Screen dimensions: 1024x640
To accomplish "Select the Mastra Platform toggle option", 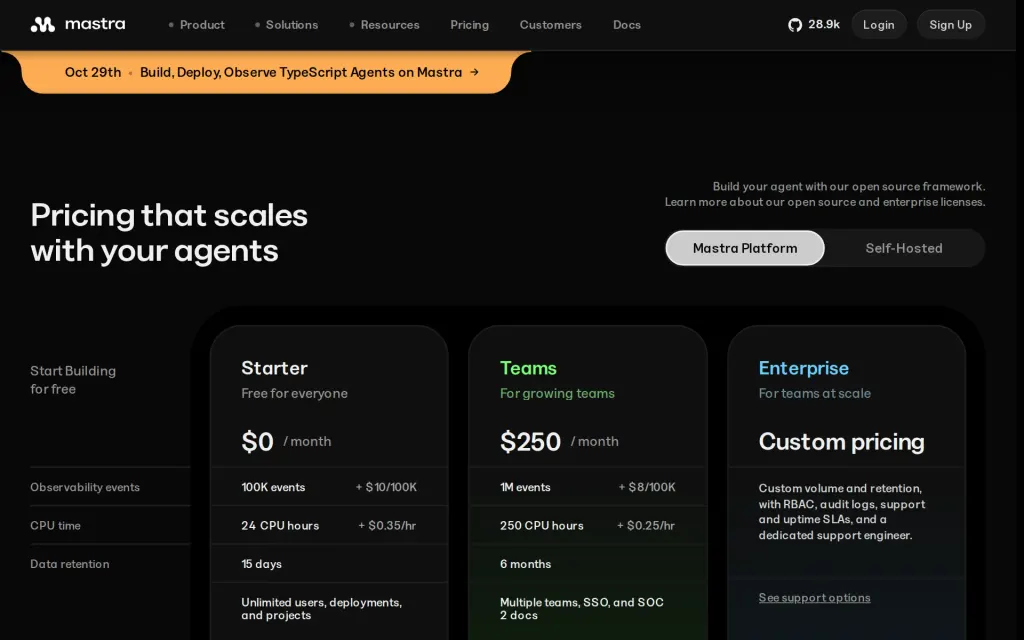I will (745, 248).
